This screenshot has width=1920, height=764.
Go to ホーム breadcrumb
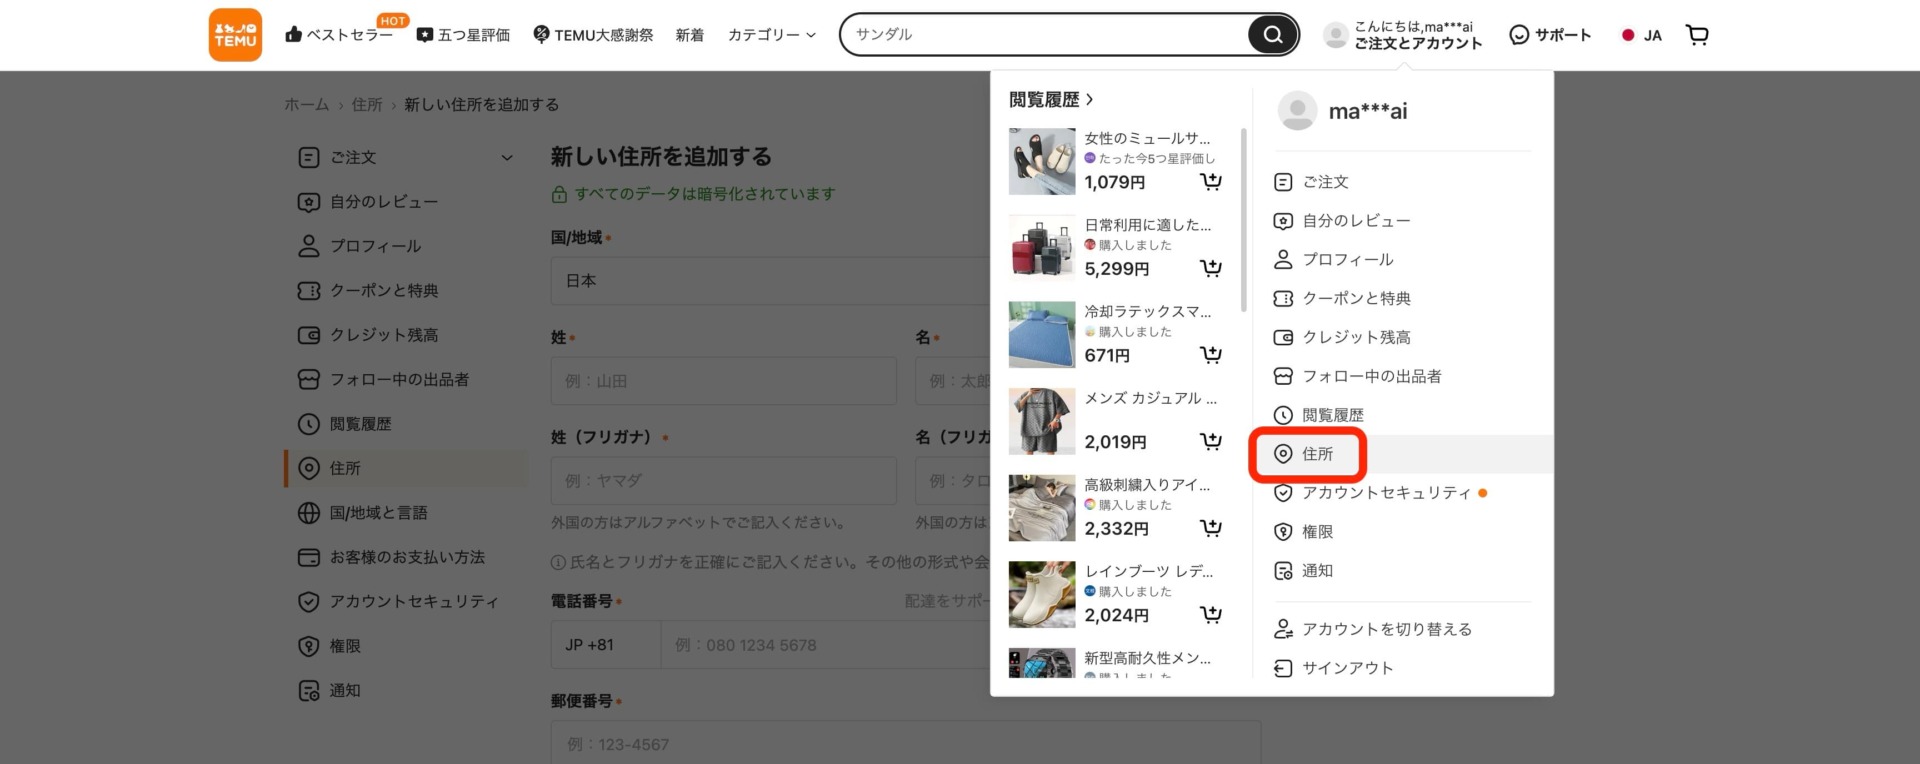306,104
